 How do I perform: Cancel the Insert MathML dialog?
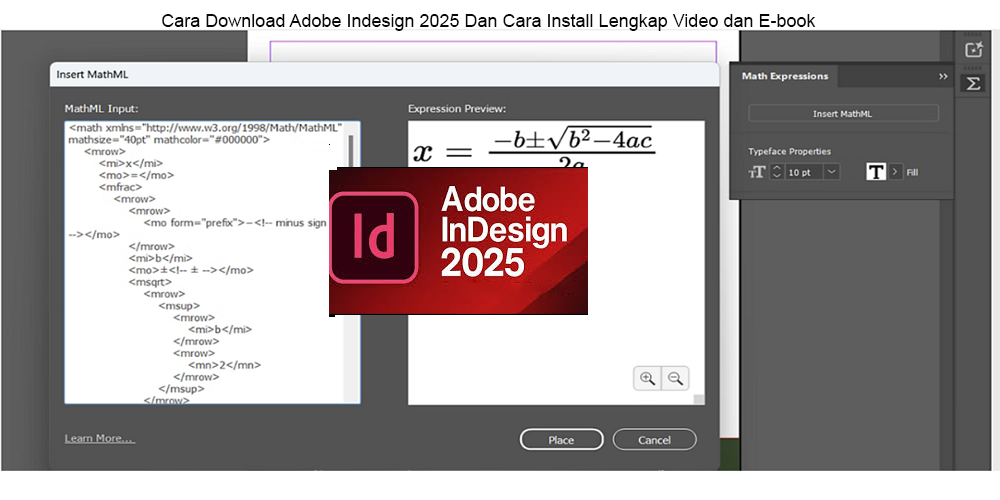[654, 439]
